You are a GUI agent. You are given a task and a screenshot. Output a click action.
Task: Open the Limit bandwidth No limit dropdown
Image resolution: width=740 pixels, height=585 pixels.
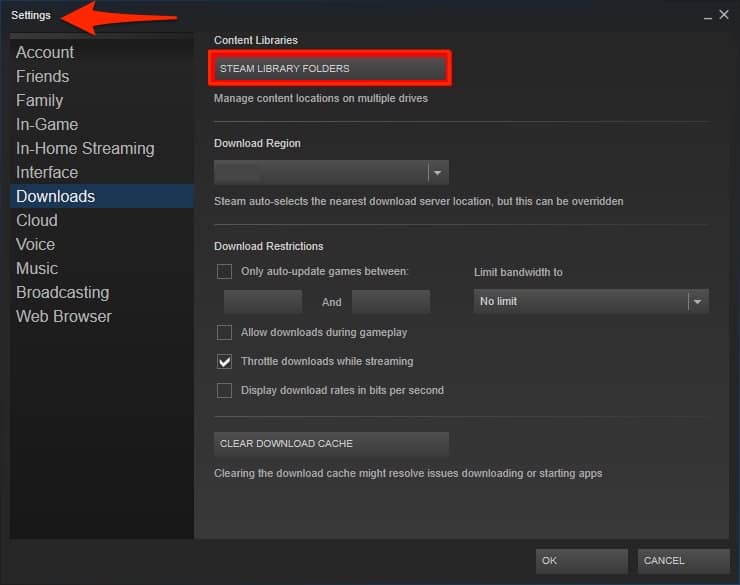click(591, 301)
